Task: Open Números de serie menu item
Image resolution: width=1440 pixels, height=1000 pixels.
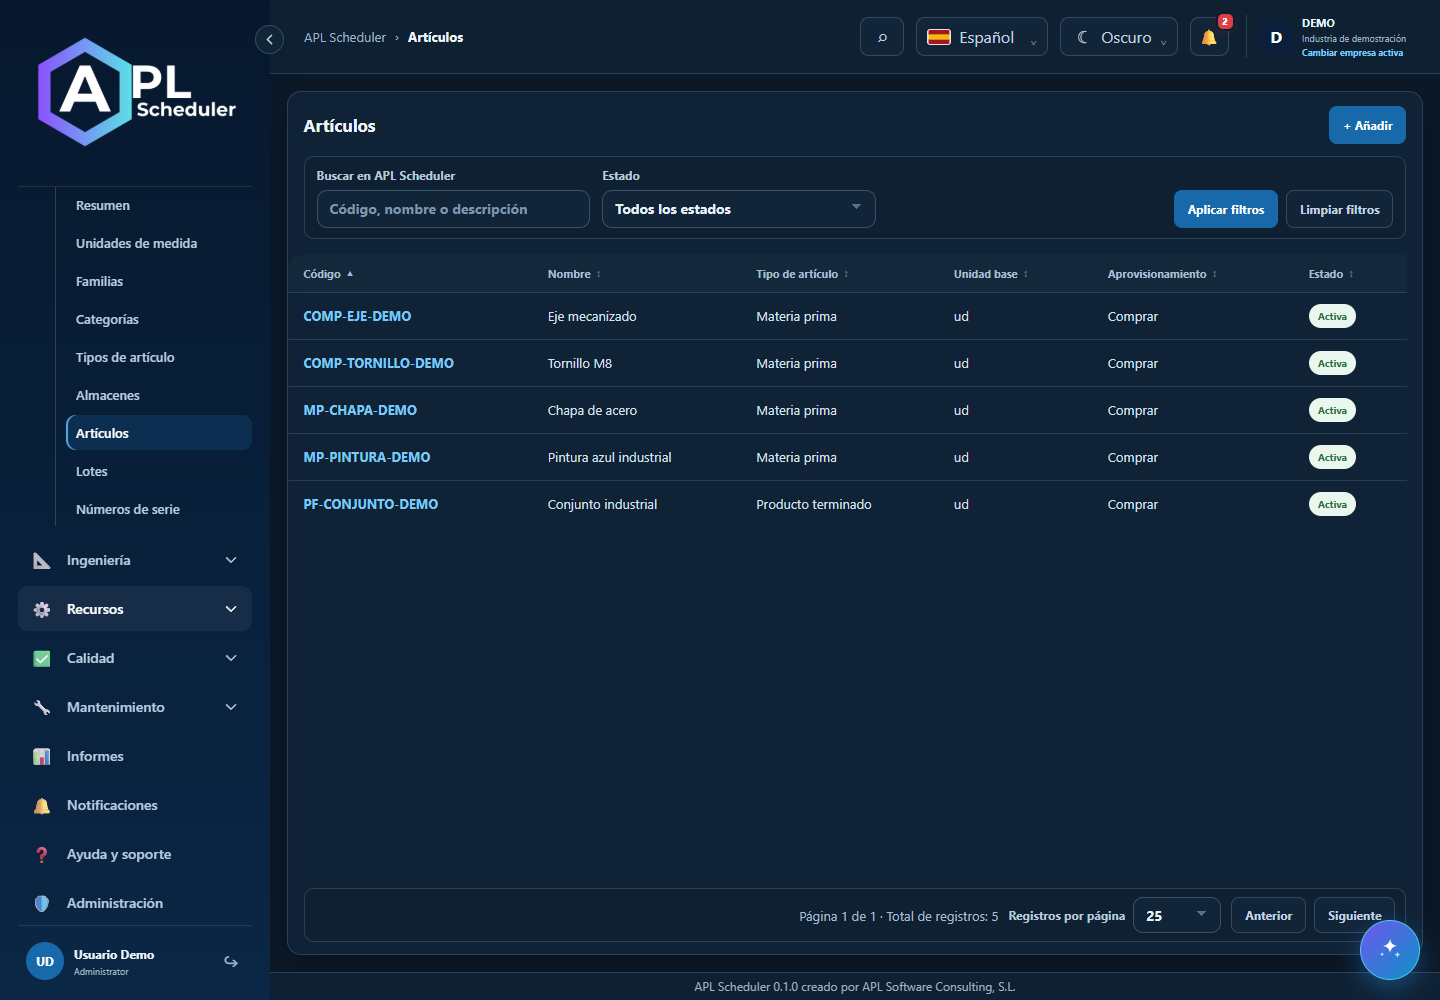Action: point(159,510)
